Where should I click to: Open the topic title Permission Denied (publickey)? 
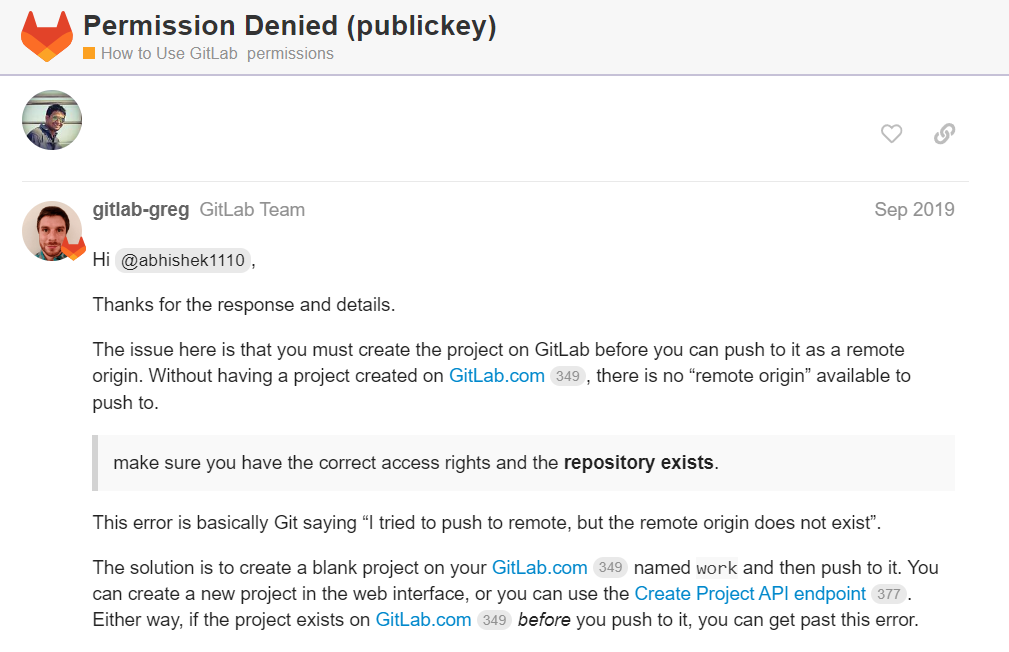290,25
